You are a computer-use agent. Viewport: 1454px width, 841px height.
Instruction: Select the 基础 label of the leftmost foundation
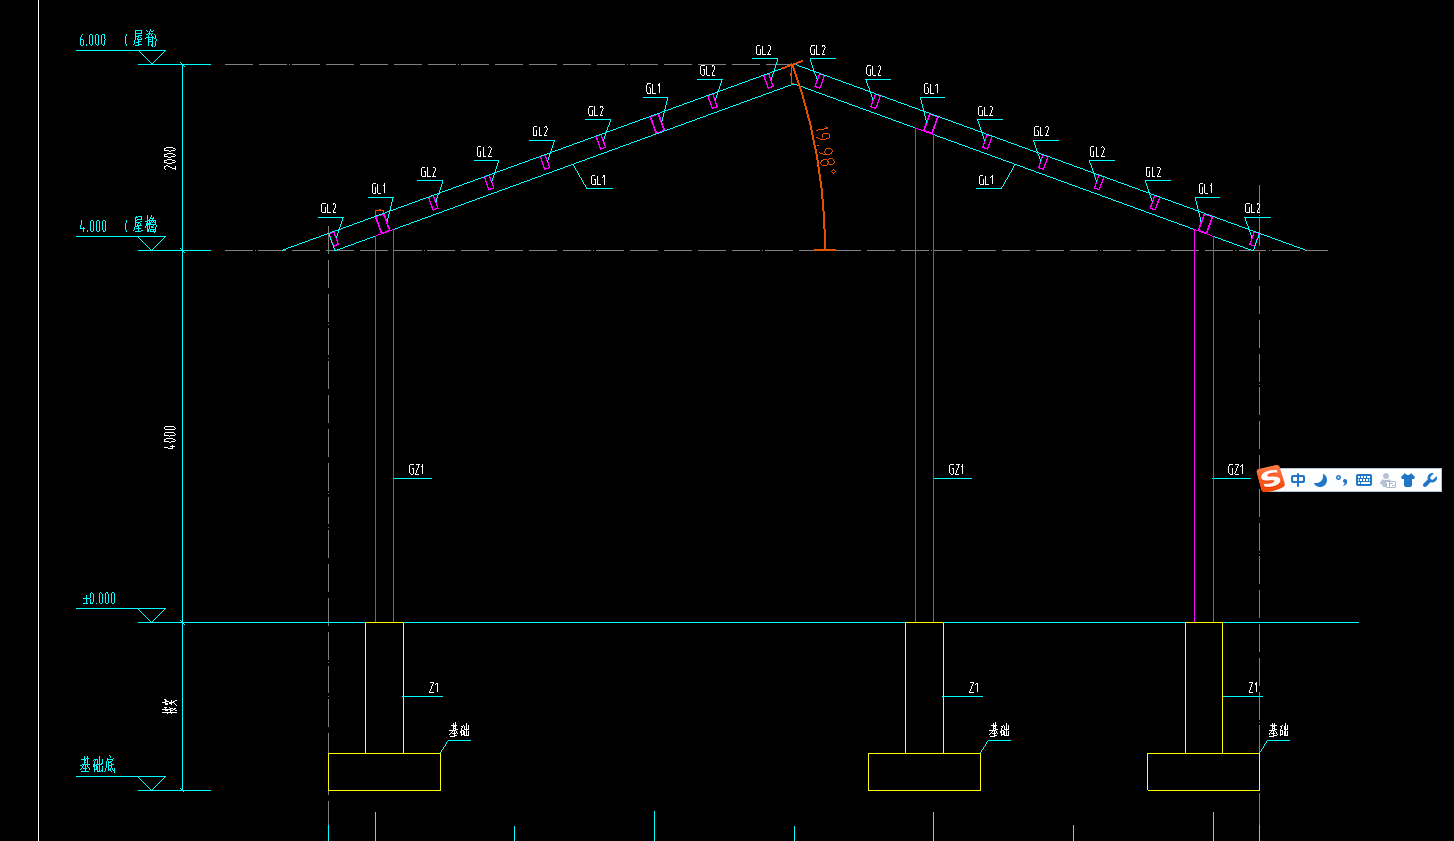pyautogui.click(x=459, y=730)
